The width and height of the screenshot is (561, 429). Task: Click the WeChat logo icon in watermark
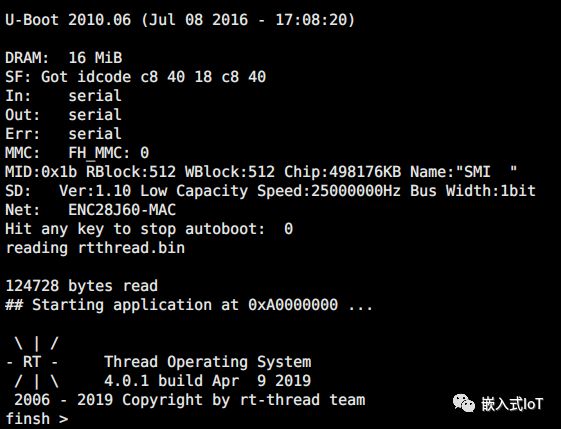[x=464, y=403]
